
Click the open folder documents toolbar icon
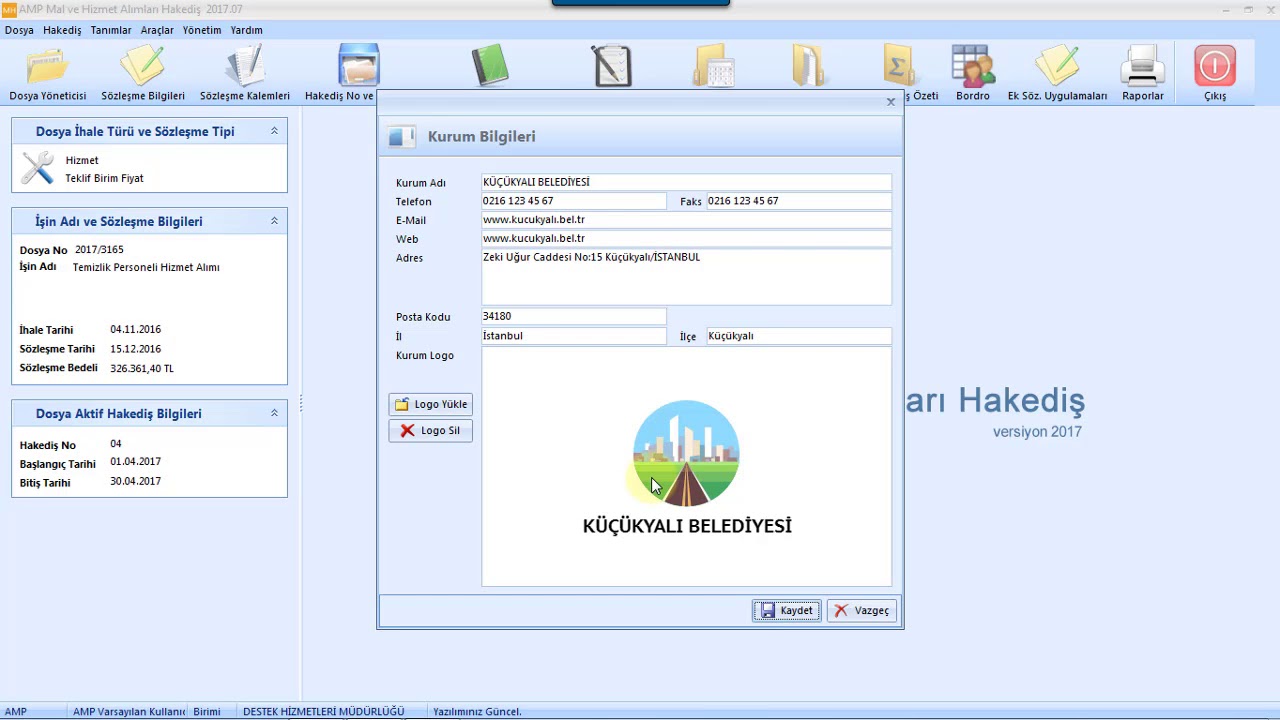point(807,66)
